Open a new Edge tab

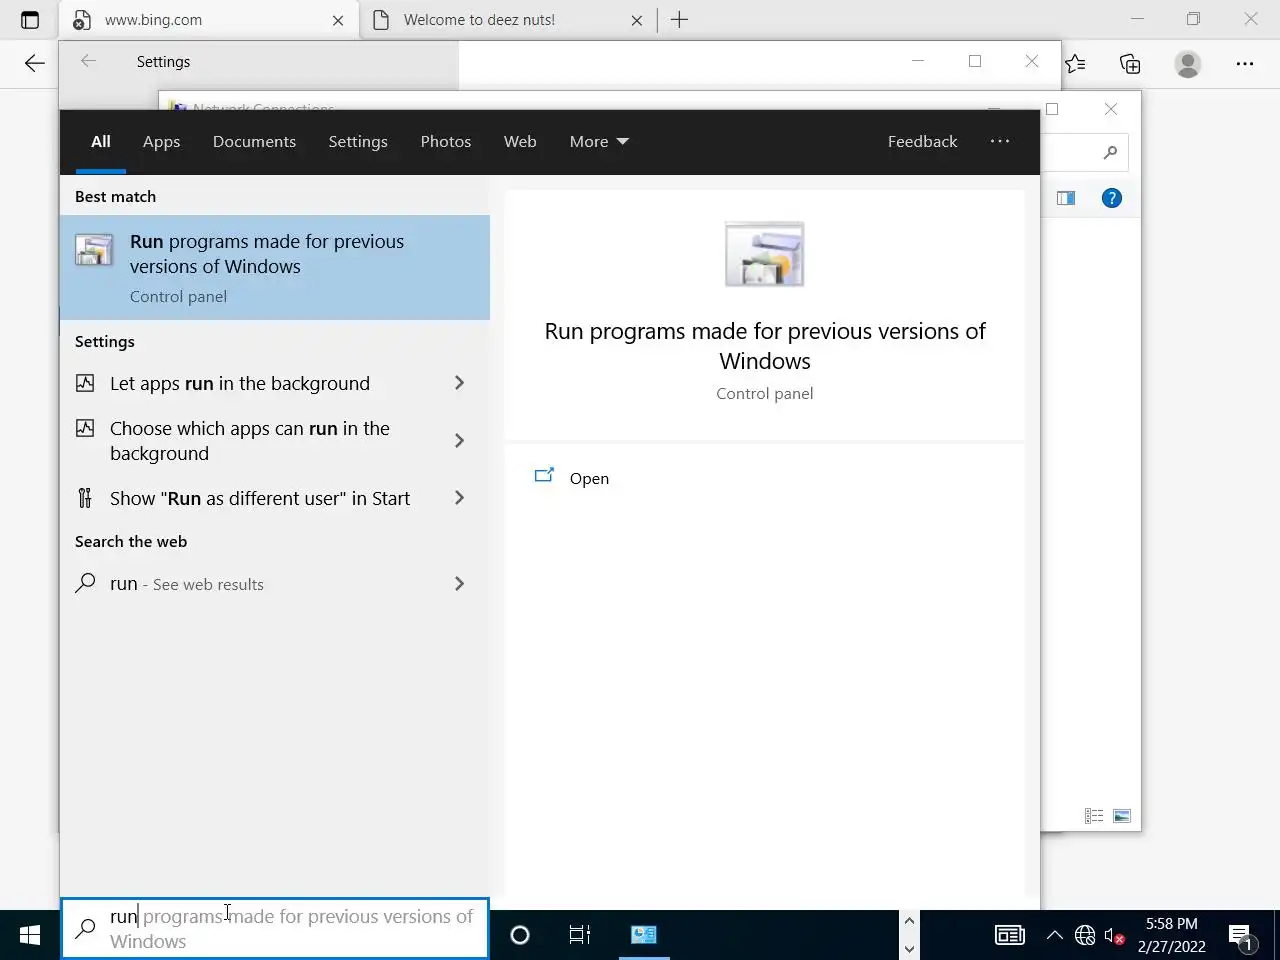679,20
